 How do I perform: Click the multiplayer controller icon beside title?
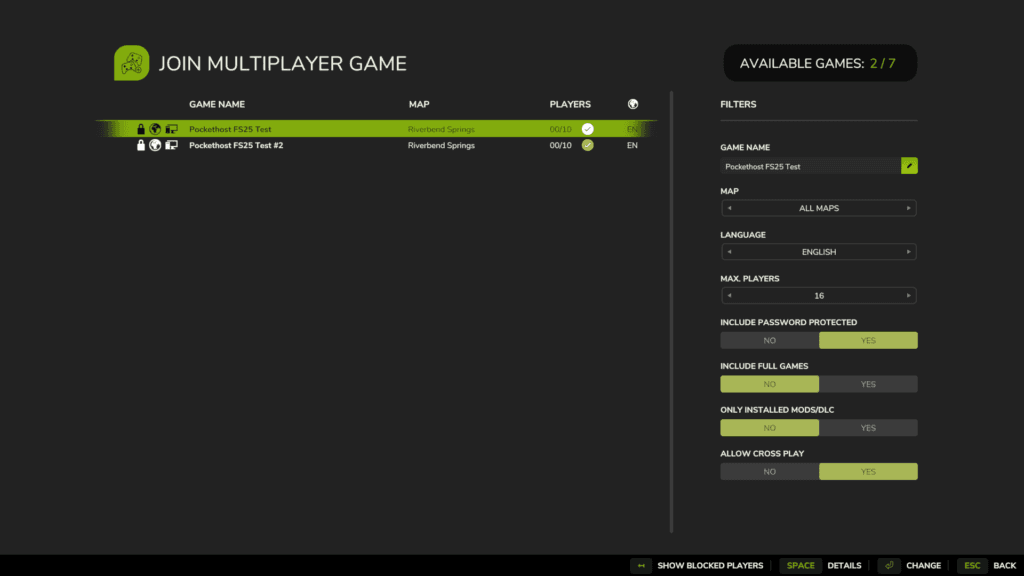pyautogui.click(x=131, y=63)
